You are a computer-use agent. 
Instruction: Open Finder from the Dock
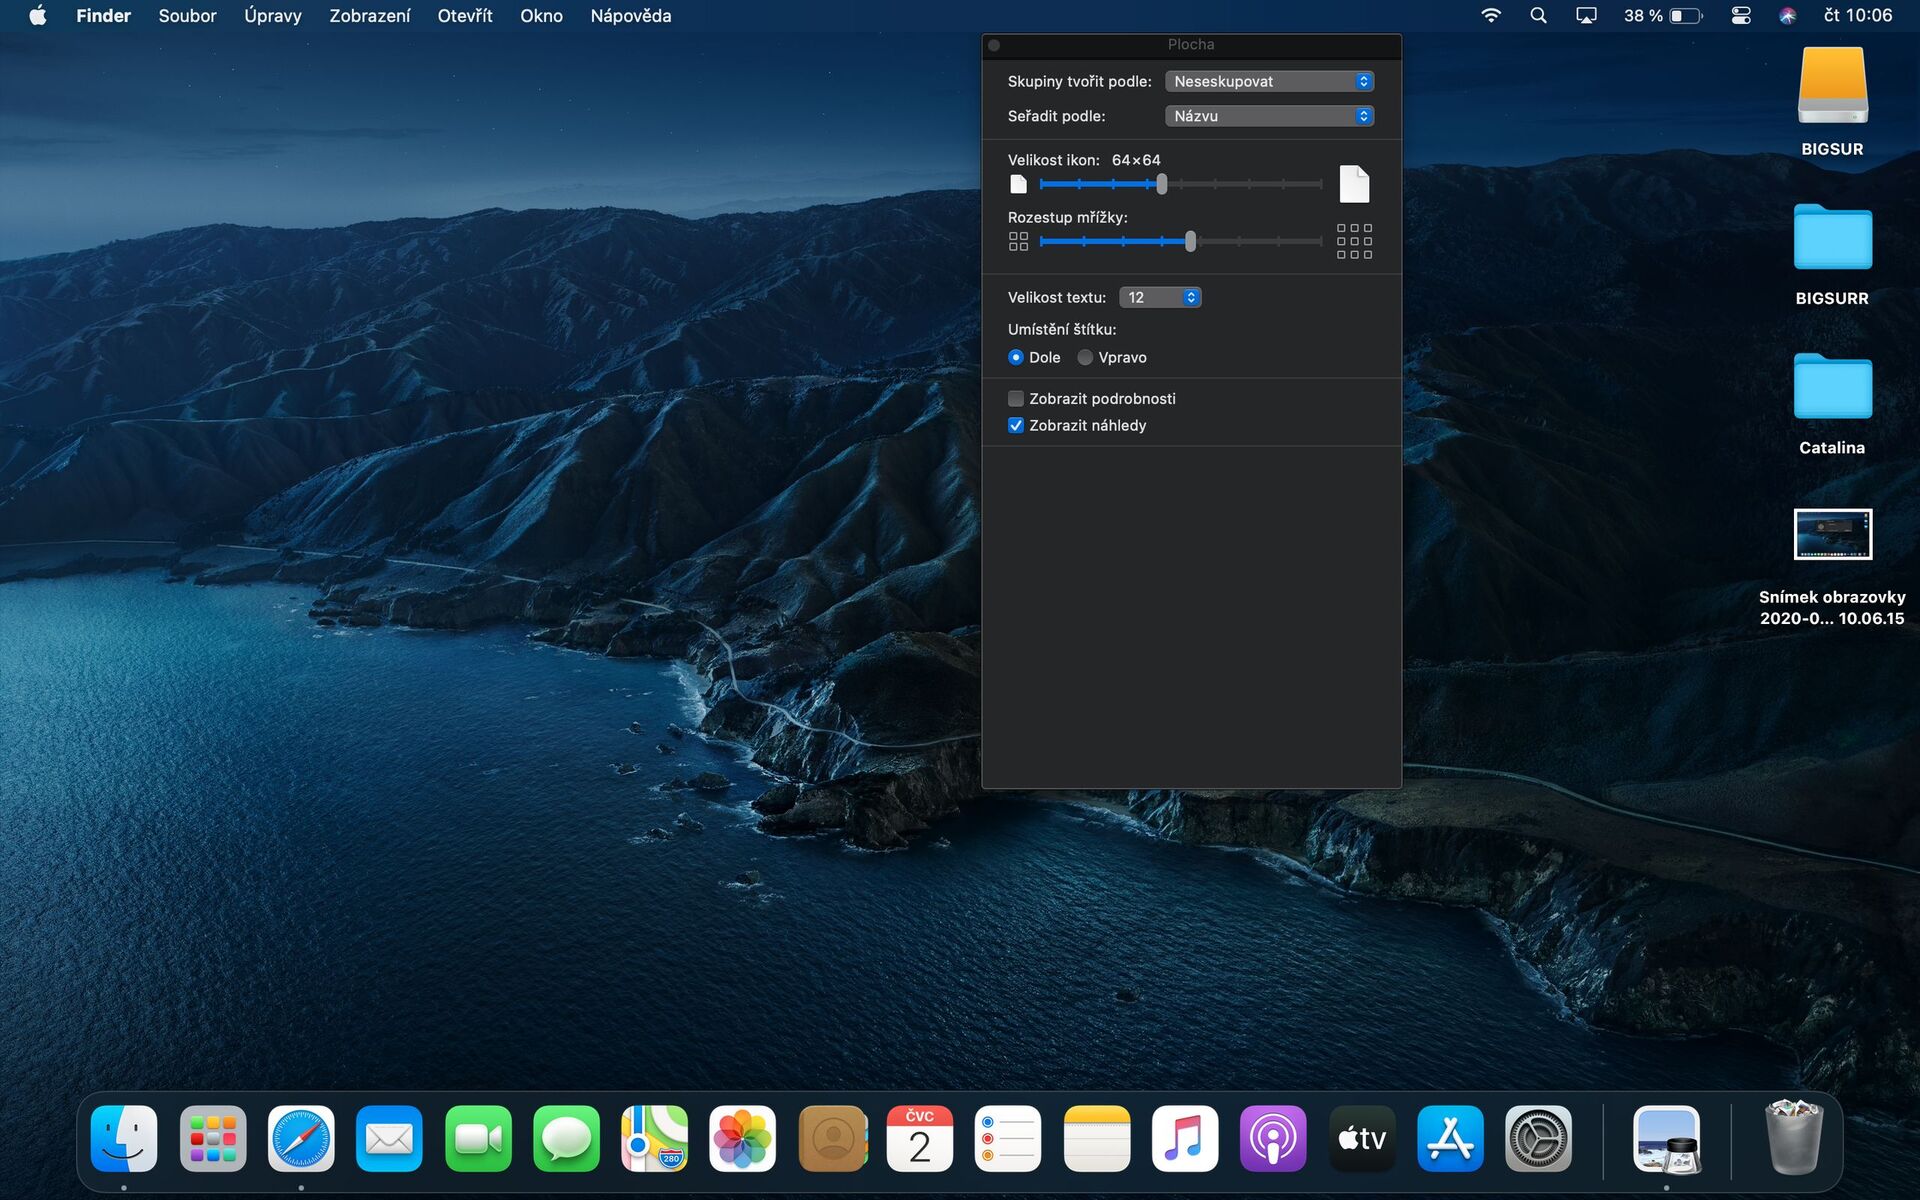[124, 1137]
